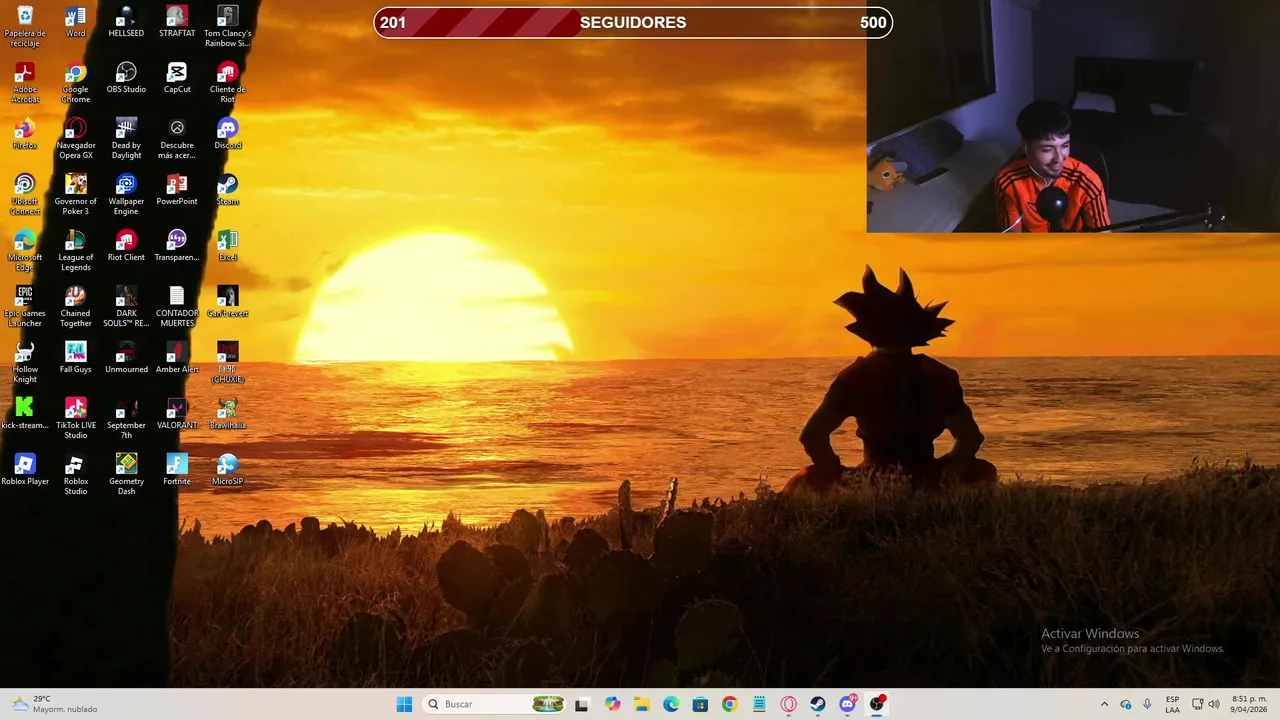This screenshot has height=720, width=1280.
Task: Open Task View from the taskbar
Action: [582, 704]
